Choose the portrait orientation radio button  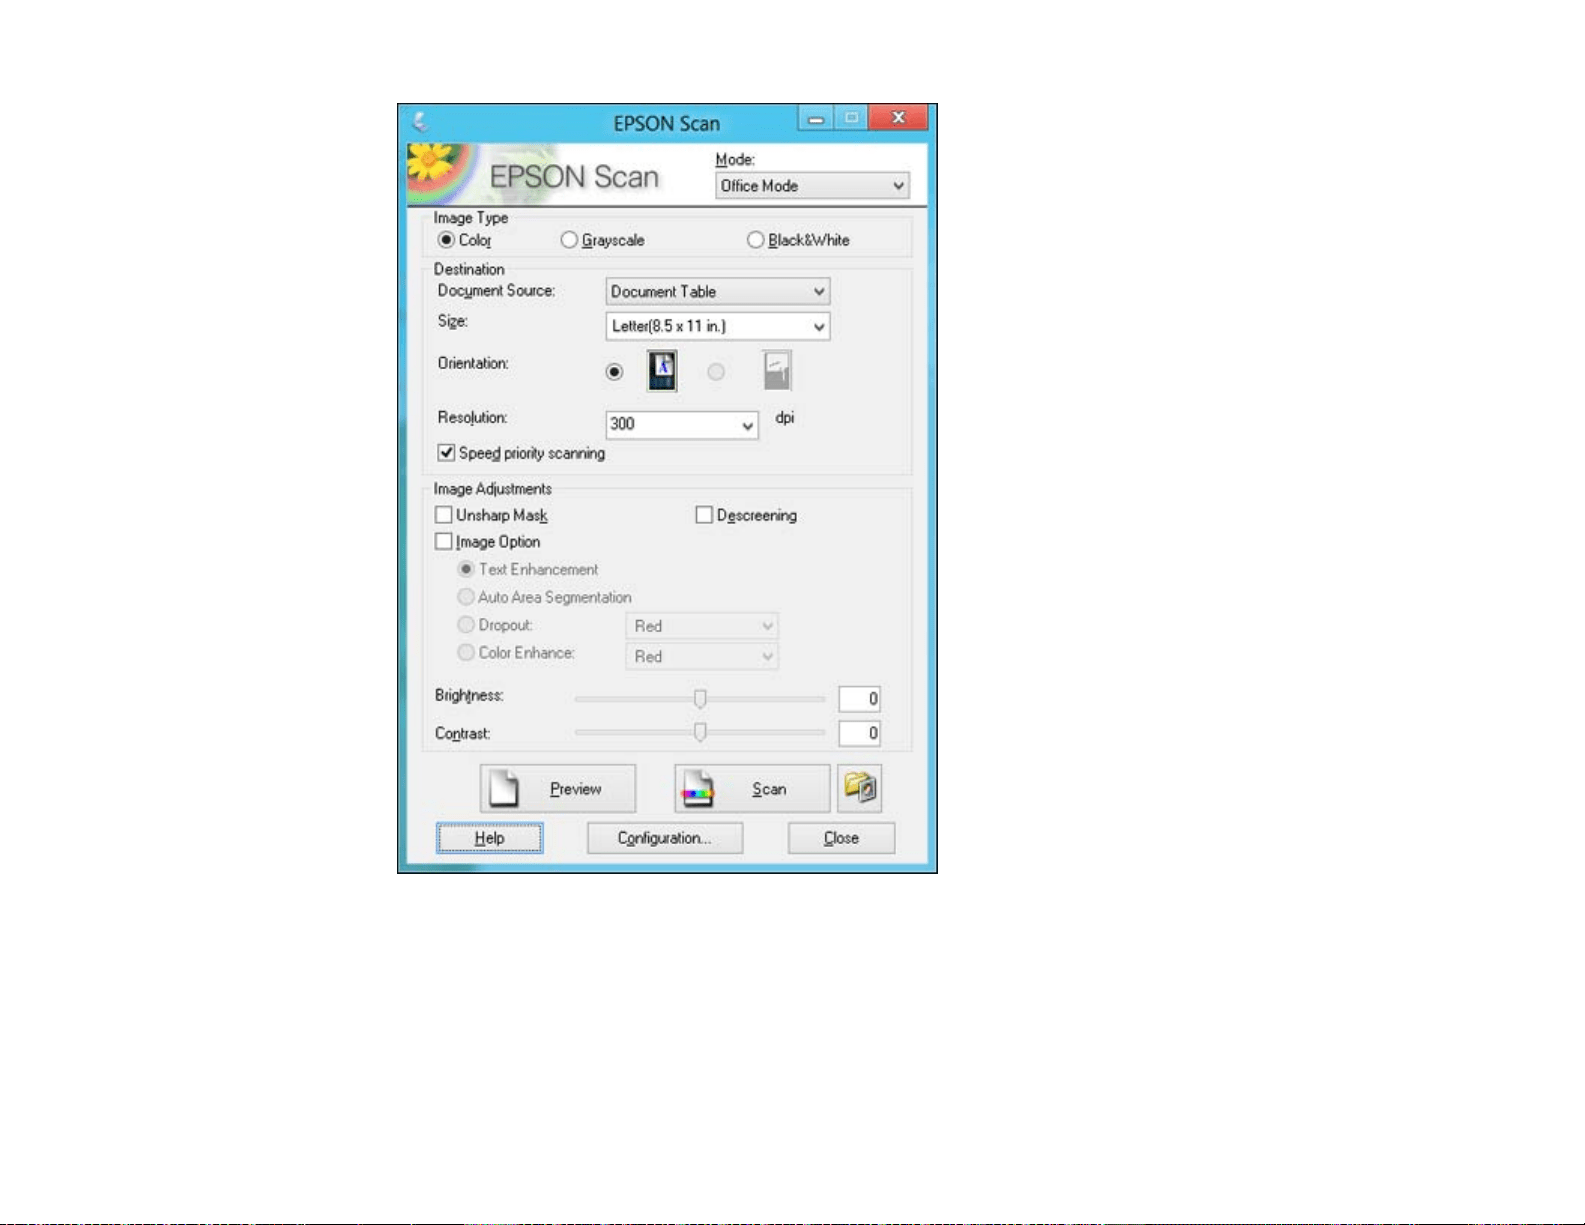coord(614,372)
